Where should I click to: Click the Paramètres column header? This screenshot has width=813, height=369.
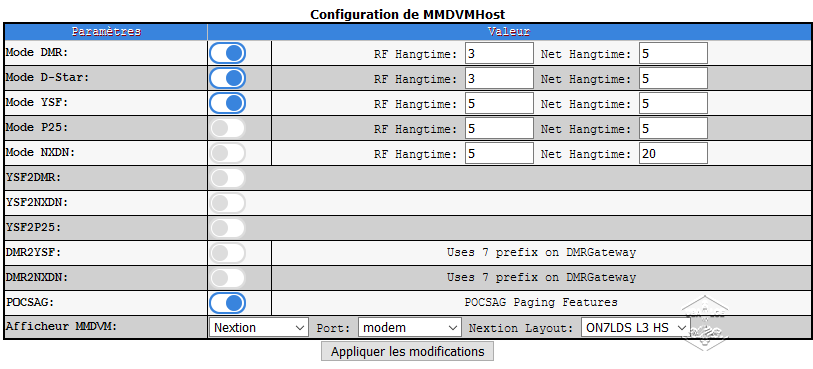(x=106, y=32)
